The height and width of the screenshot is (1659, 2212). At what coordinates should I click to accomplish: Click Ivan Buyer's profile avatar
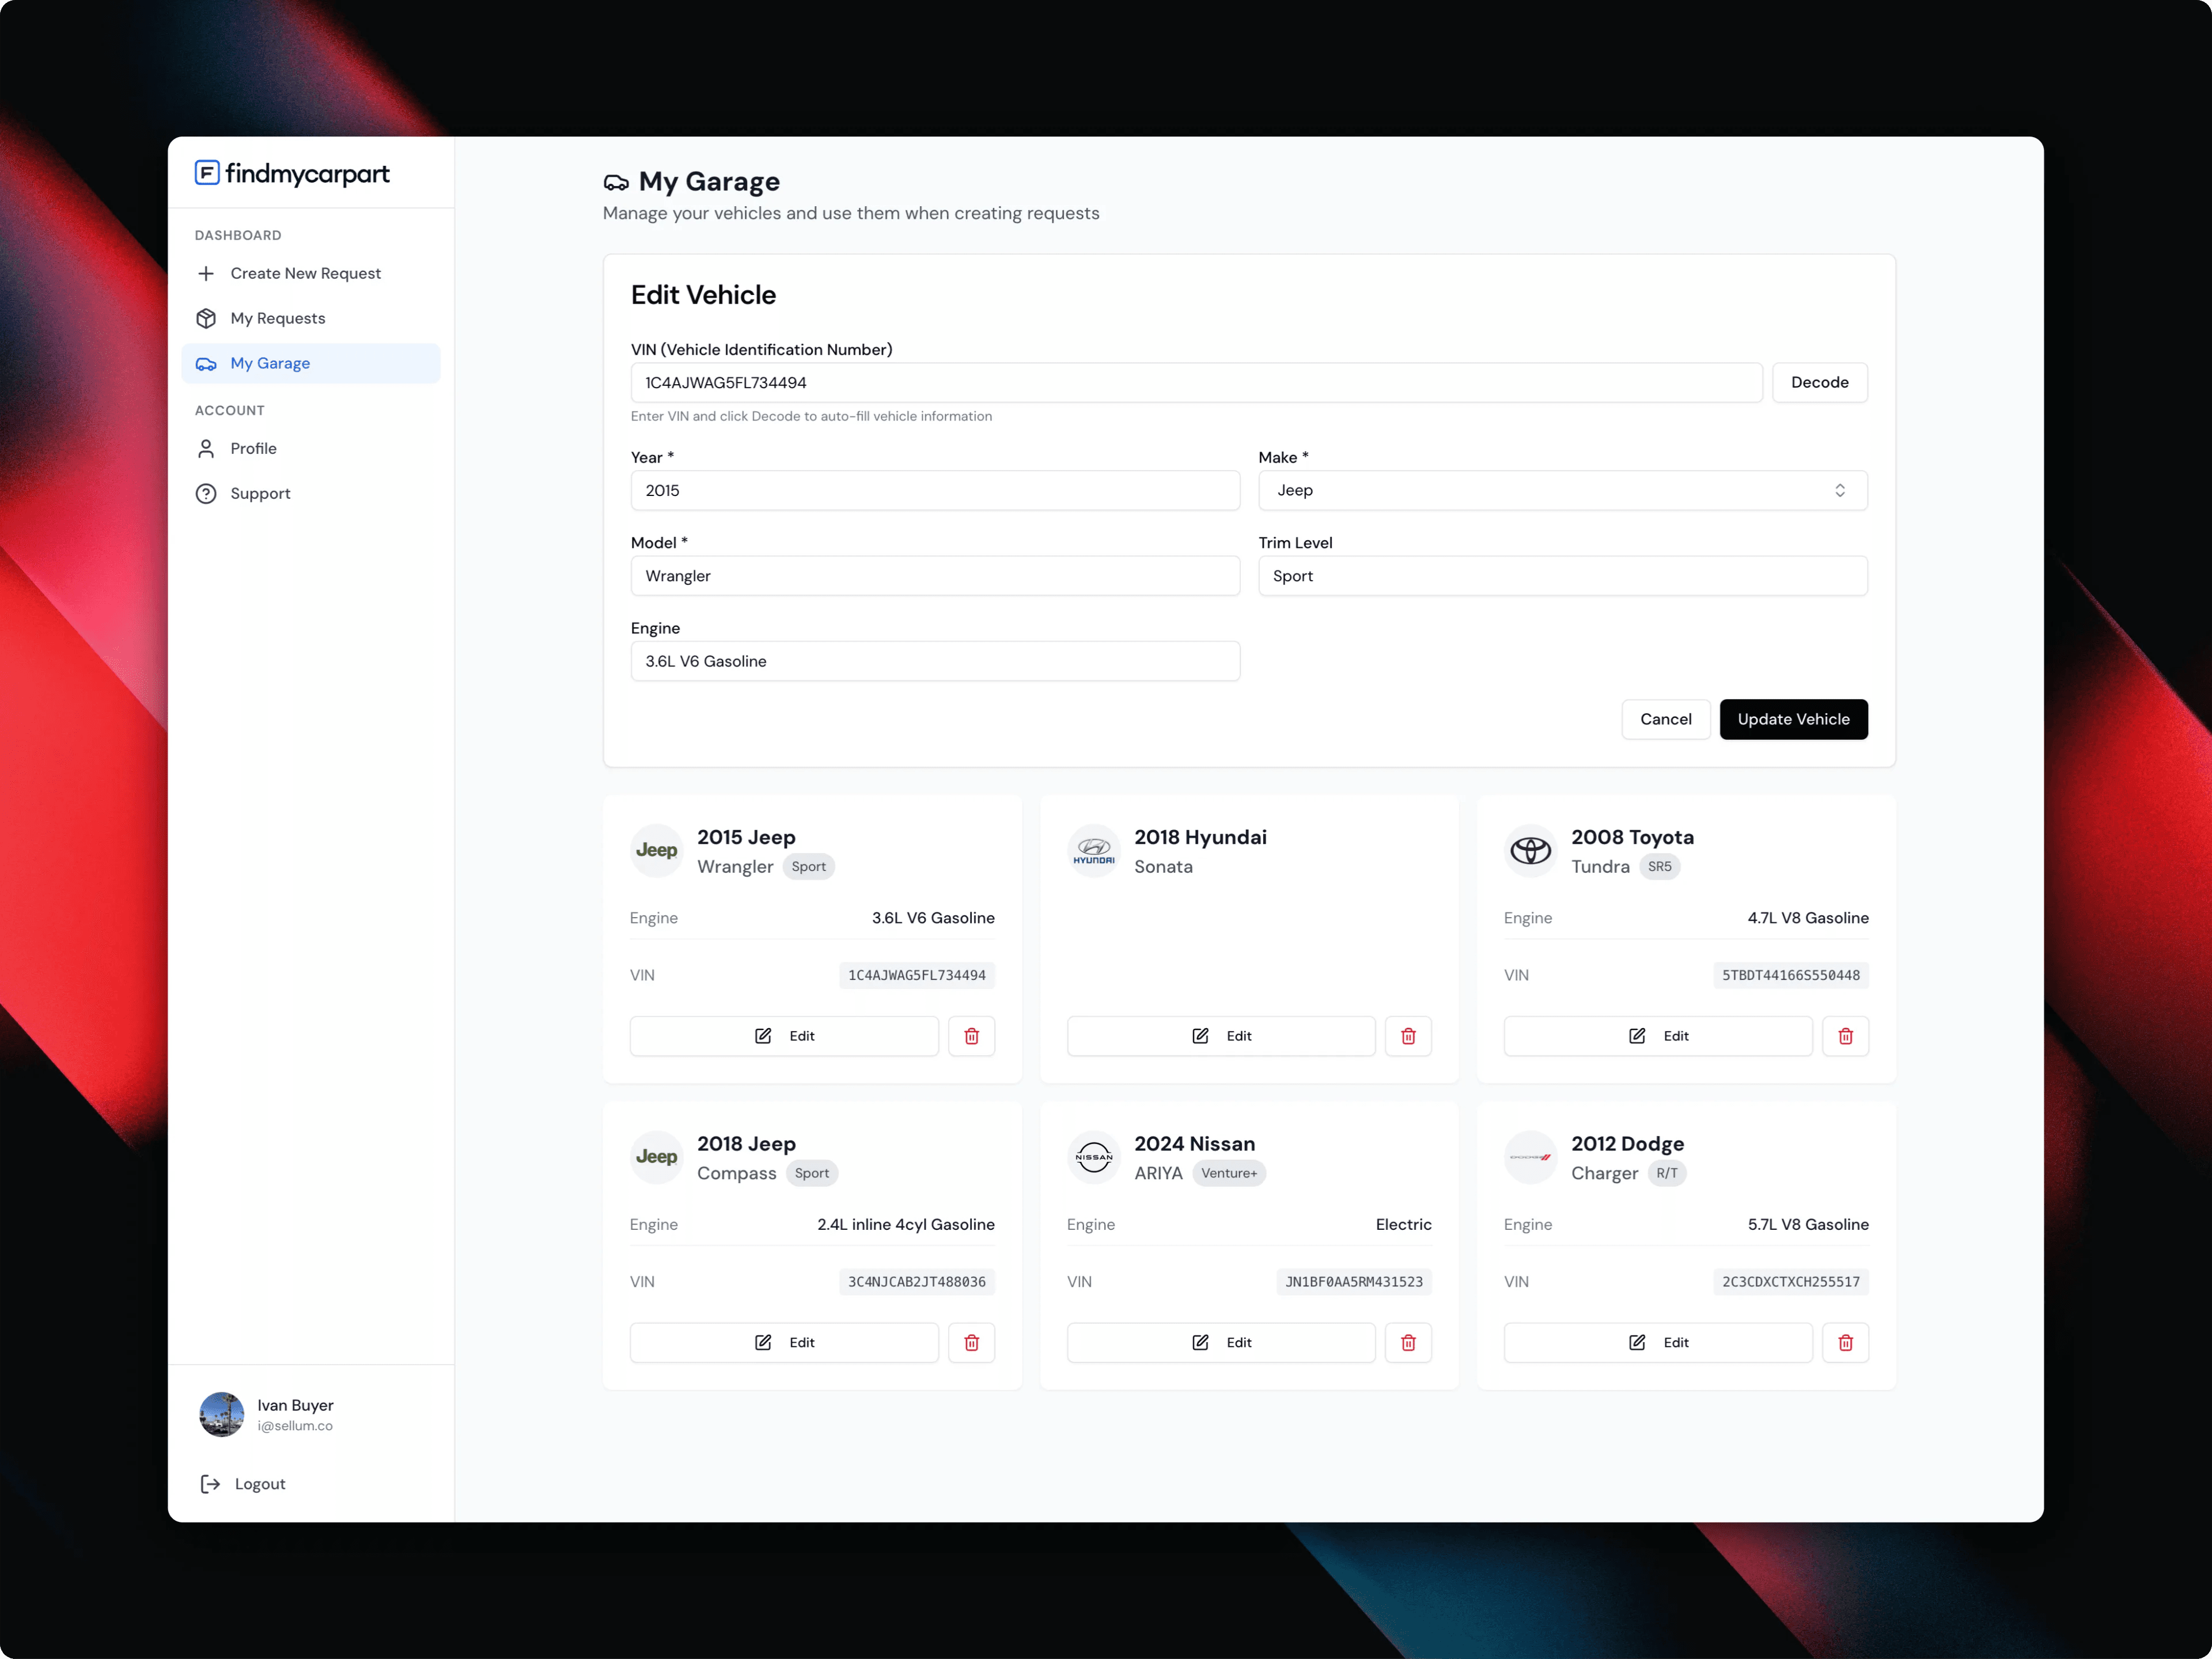pyautogui.click(x=221, y=1414)
